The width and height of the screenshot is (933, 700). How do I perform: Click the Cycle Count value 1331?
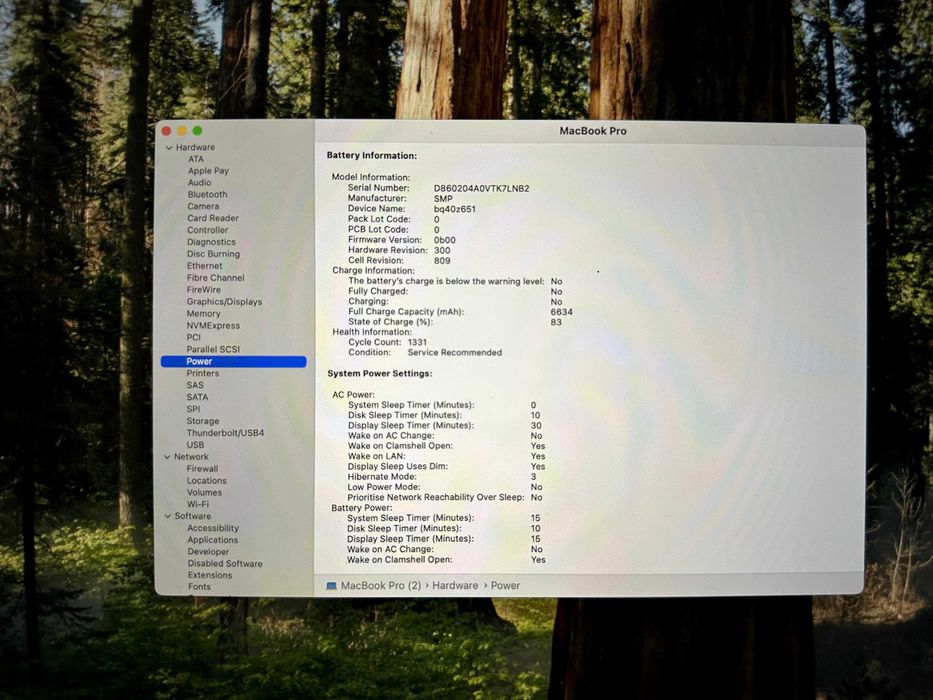click(417, 342)
